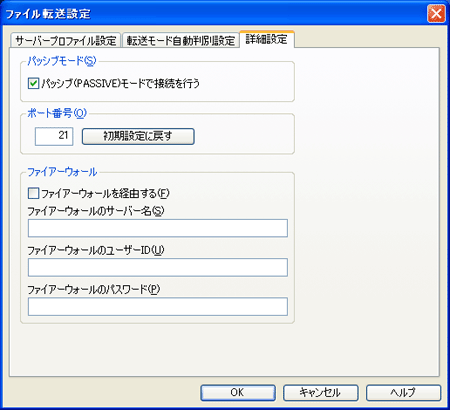Image resolution: width=450 pixels, height=410 pixels.
Task: Click the port number field showing 21
Action: tap(54, 136)
